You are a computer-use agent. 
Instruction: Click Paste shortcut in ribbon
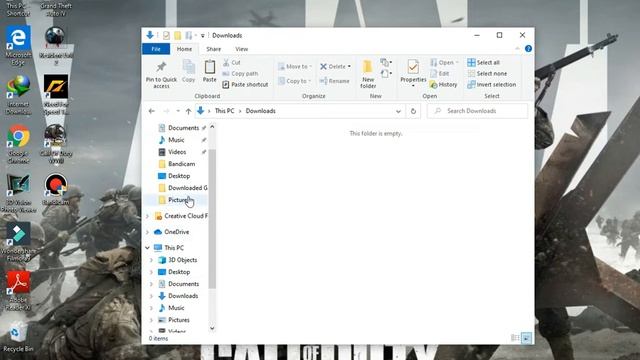coord(245,84)
